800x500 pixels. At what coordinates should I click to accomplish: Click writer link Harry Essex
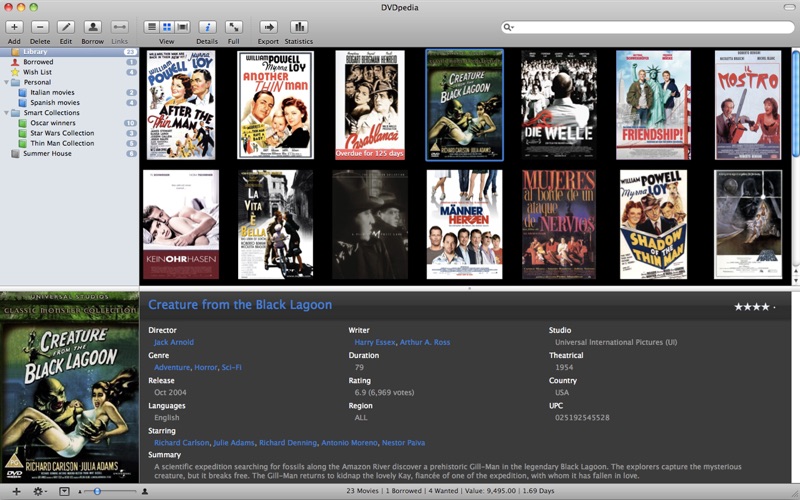pos(374,342)
